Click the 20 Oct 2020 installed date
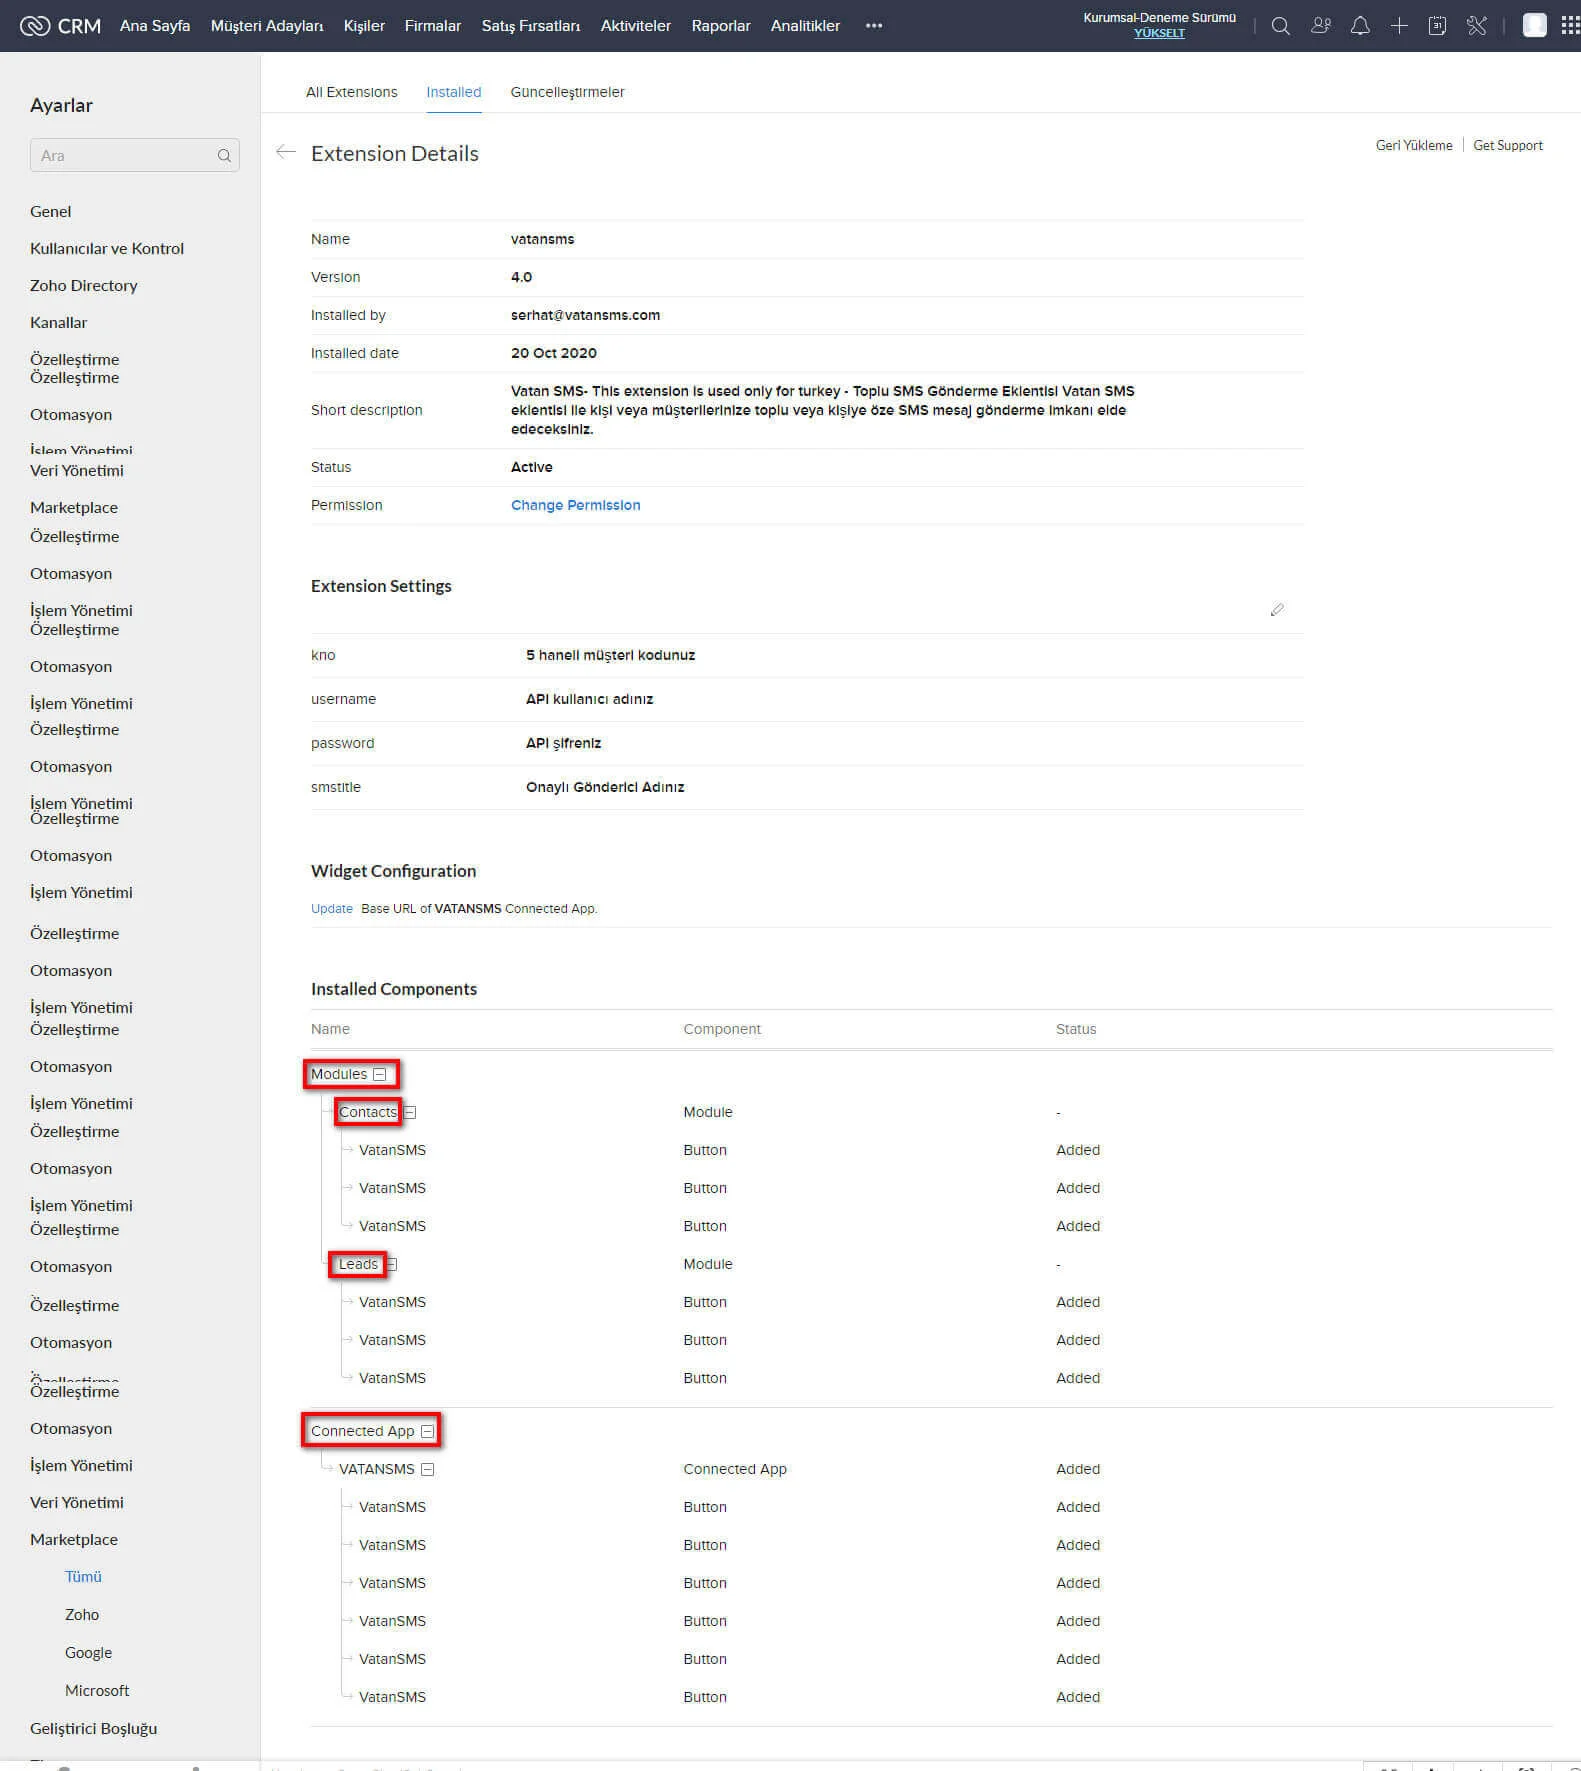 coord(554,353)
